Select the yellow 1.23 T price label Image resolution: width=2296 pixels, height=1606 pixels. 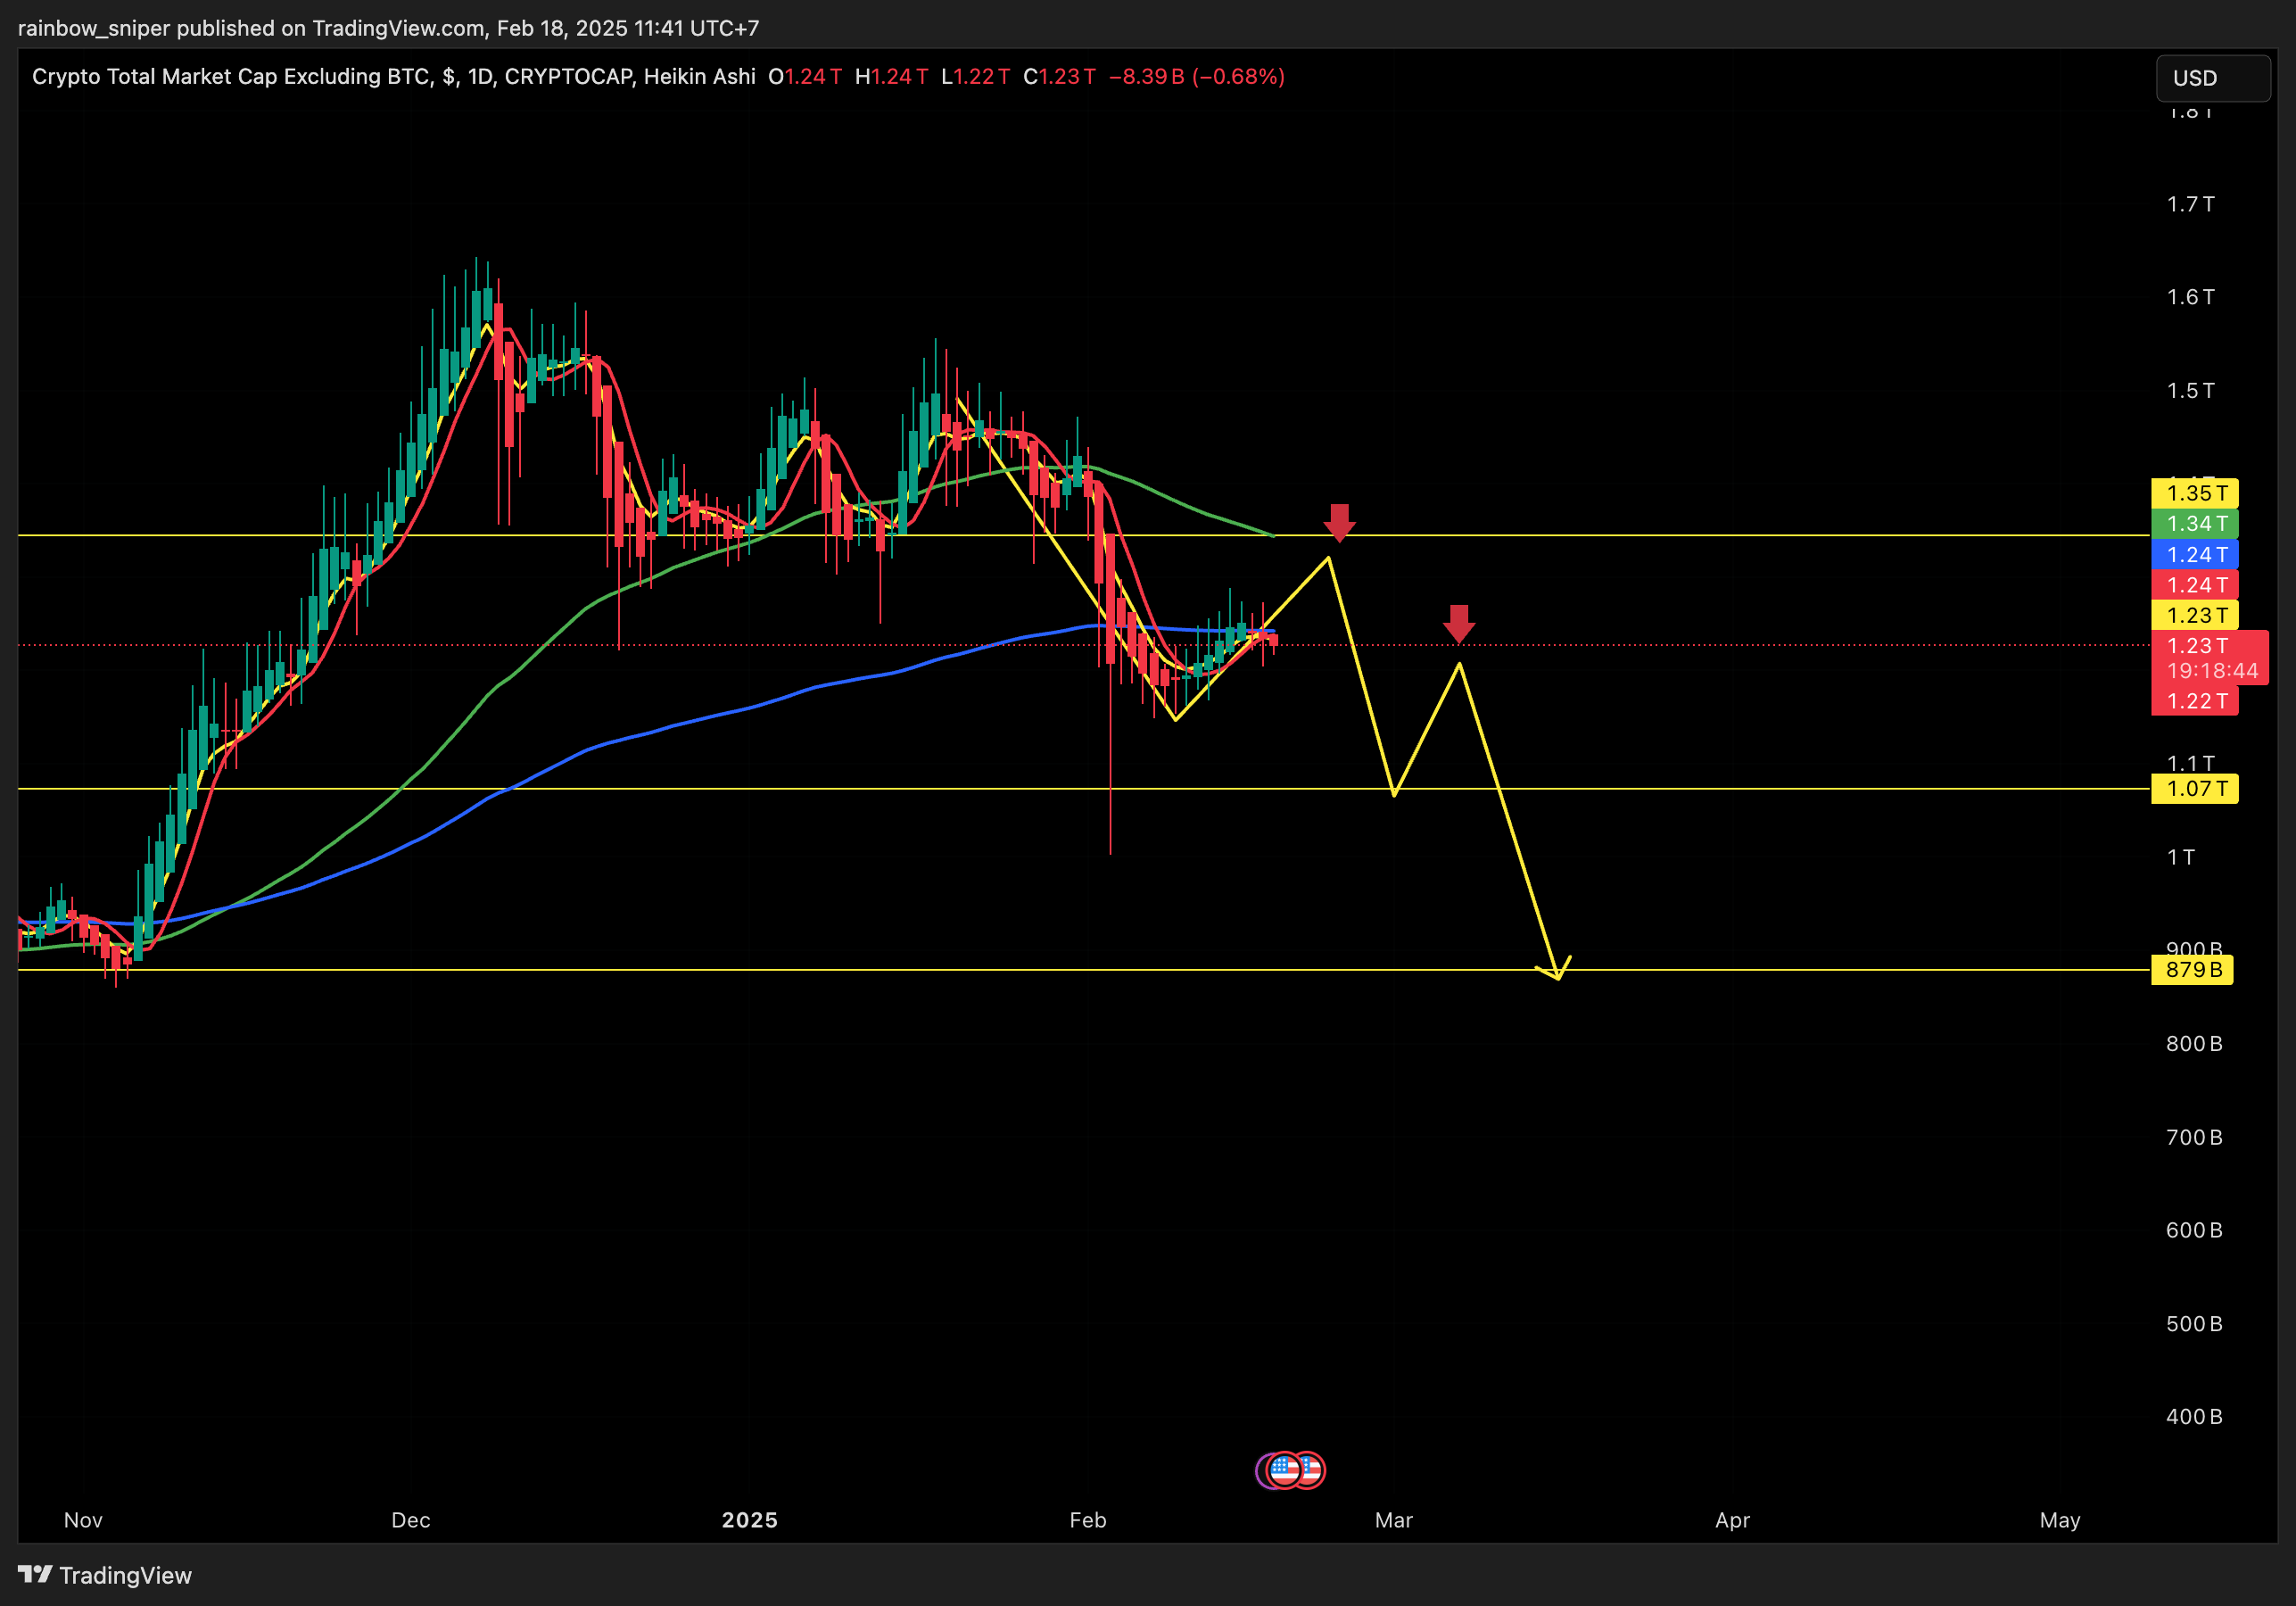point(2195,615)
